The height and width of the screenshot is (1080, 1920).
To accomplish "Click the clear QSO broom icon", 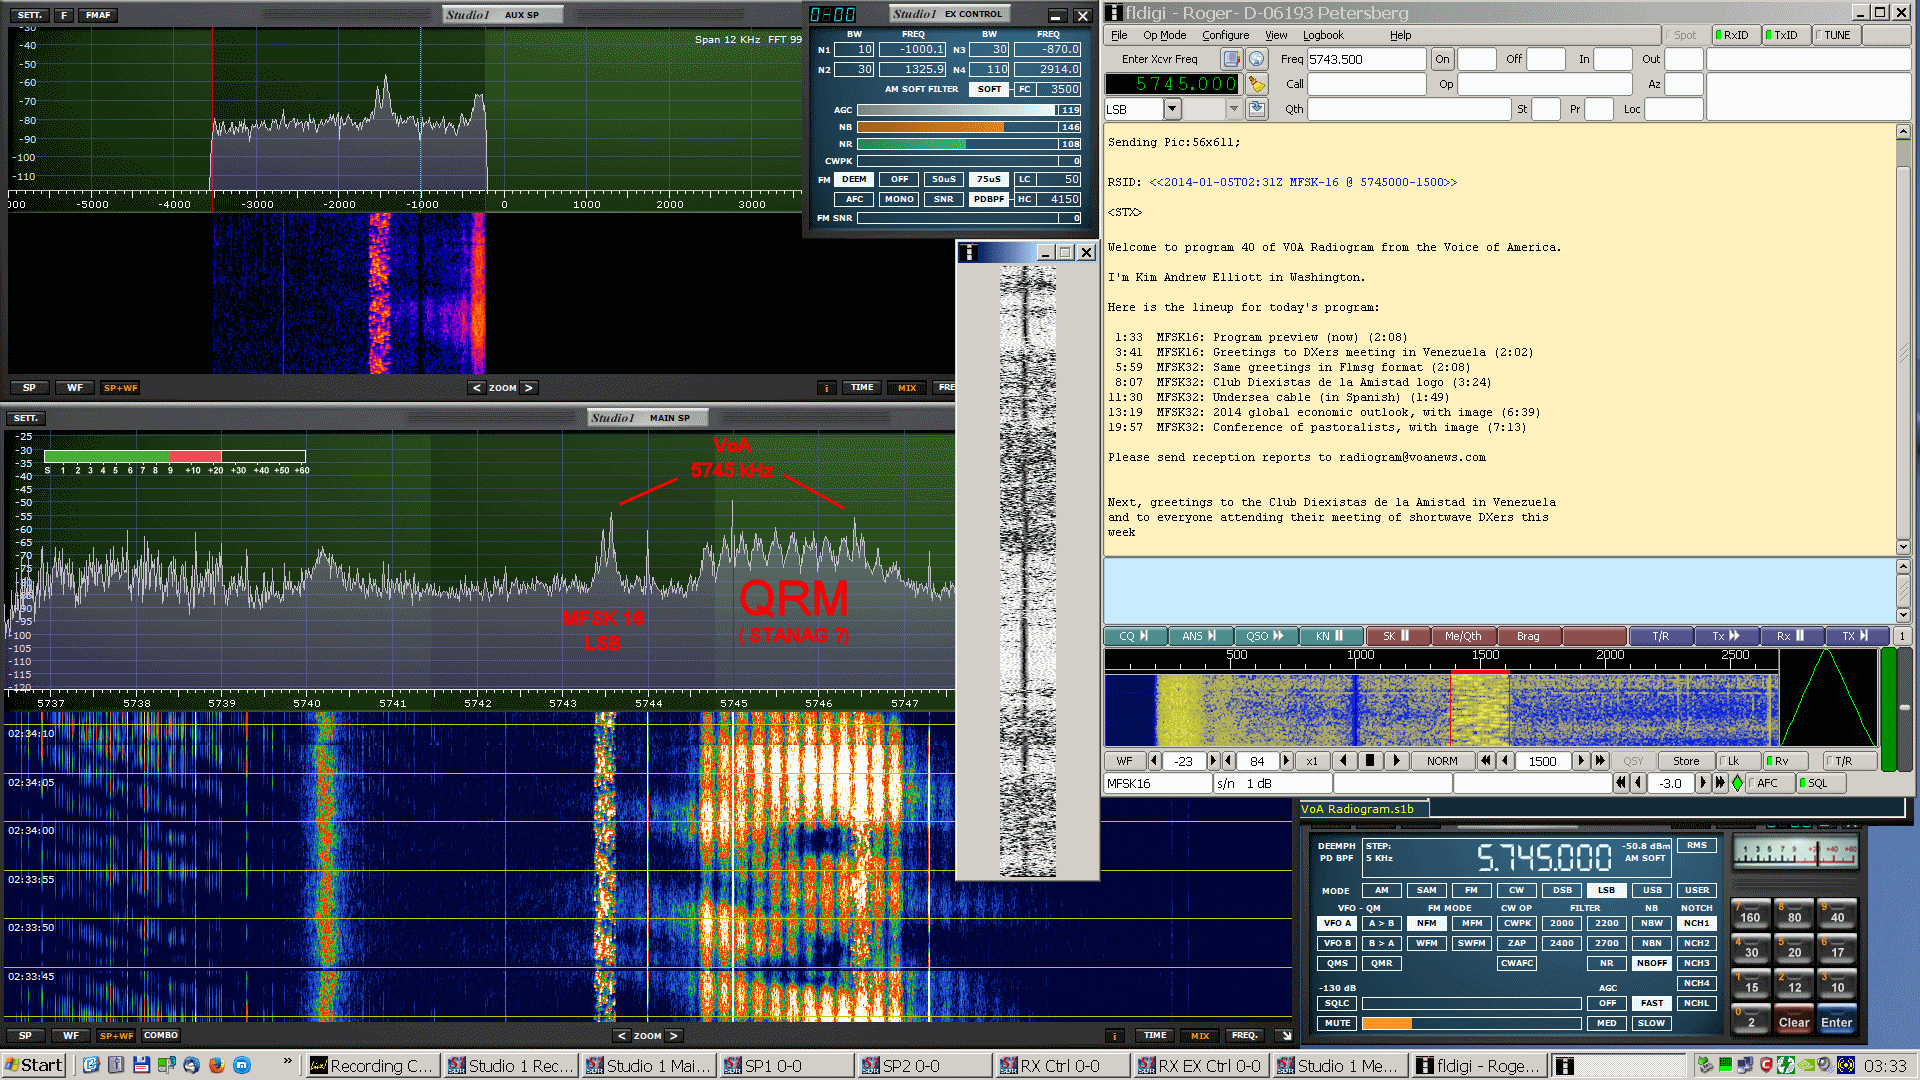I will pyautogui.click(x=1256, y=84).
